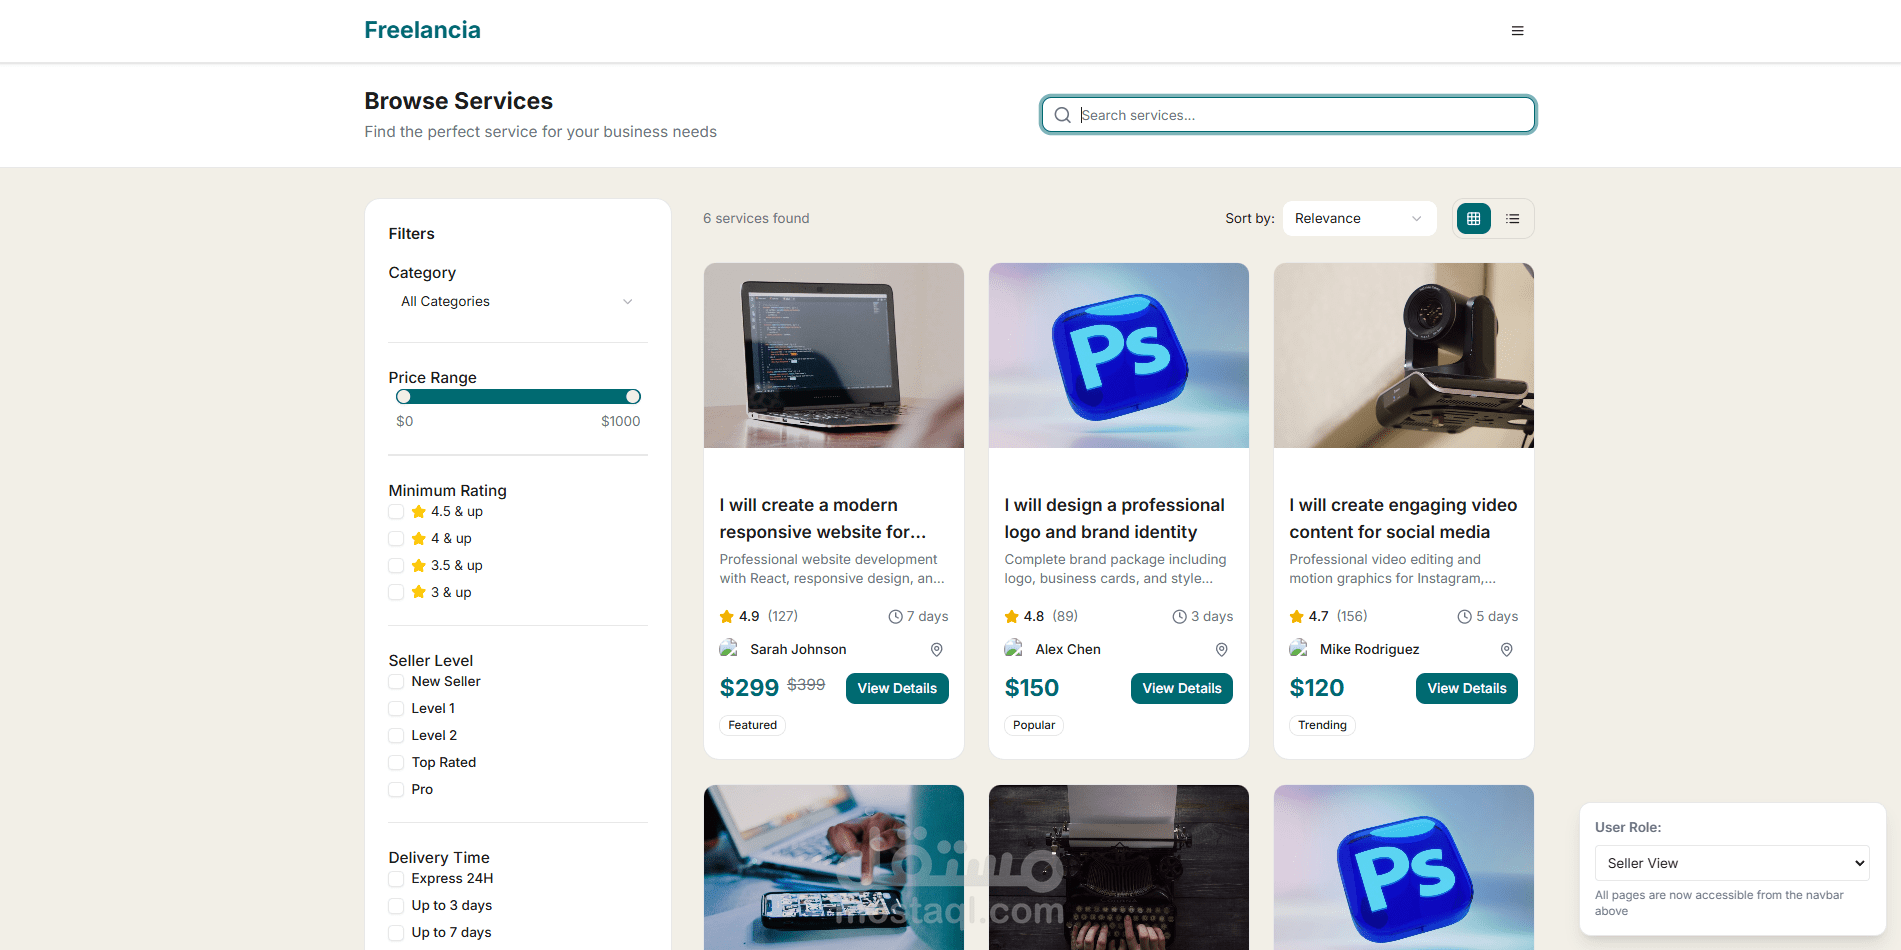The image size is (1901, 950).
Task: Open the Seller View role selector
Action: tap(1731, 863)
